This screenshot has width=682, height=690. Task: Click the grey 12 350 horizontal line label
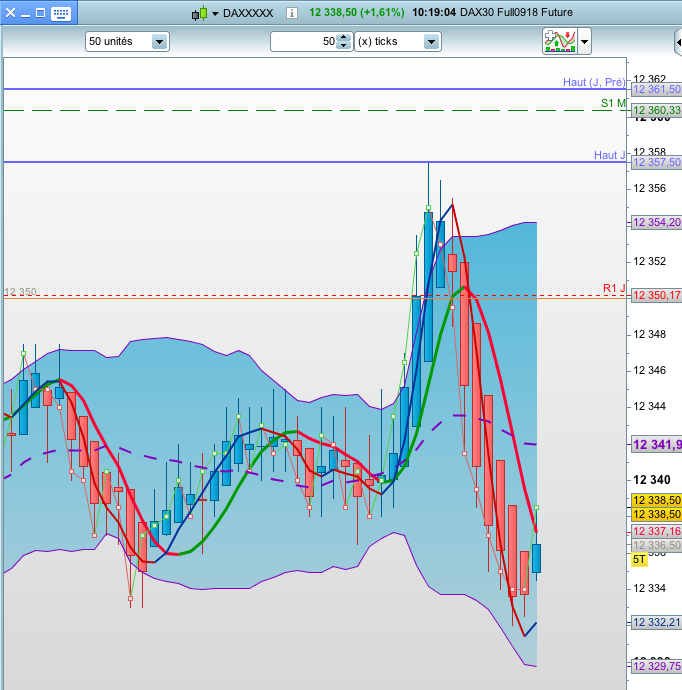click(x=20, y=292)
